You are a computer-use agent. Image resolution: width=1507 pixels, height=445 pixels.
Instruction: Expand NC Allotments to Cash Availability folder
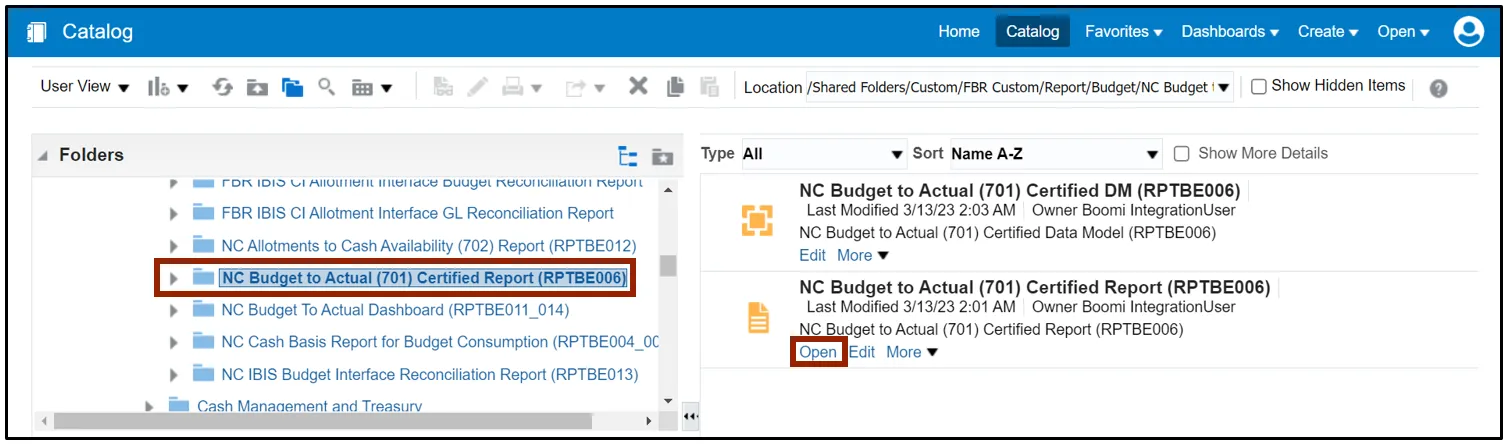click(x=174, y=246)
